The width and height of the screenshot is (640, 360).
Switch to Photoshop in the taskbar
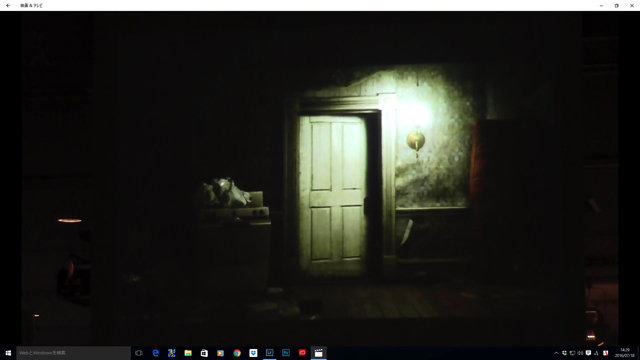286,353
